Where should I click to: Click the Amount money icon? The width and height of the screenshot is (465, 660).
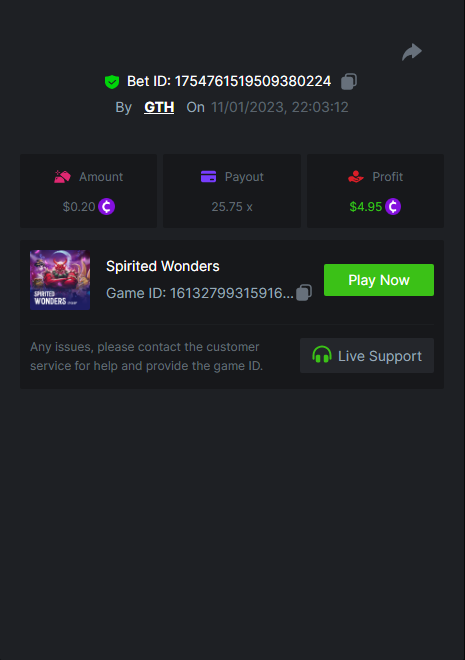click(x=62, y=177)
